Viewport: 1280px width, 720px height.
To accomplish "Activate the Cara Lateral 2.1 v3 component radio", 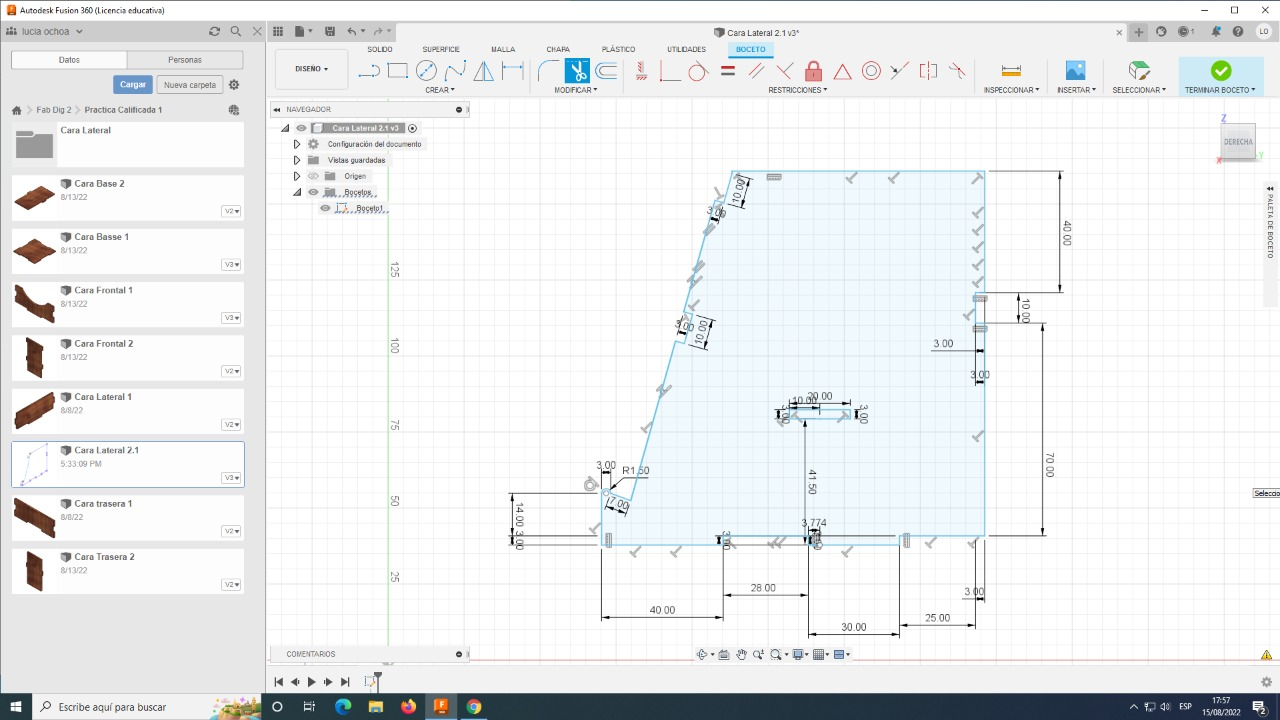I will coord(412,128).
